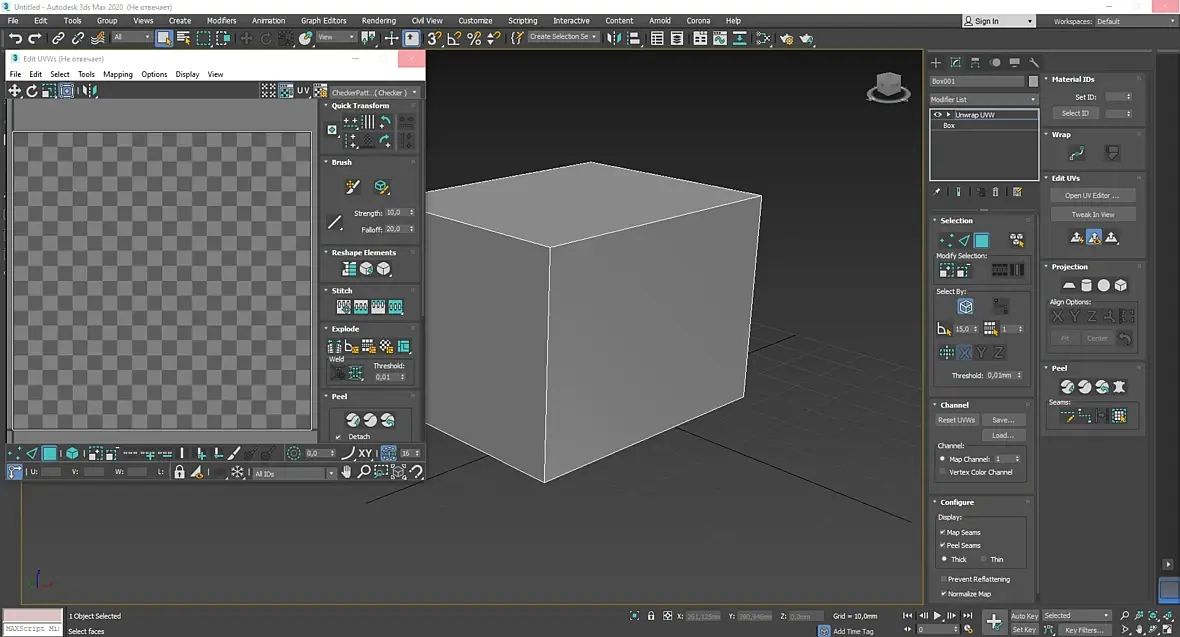The image size is (1180, 637).
Task: Click the Undo arrow in main toolbar
Action: [15, 38]
